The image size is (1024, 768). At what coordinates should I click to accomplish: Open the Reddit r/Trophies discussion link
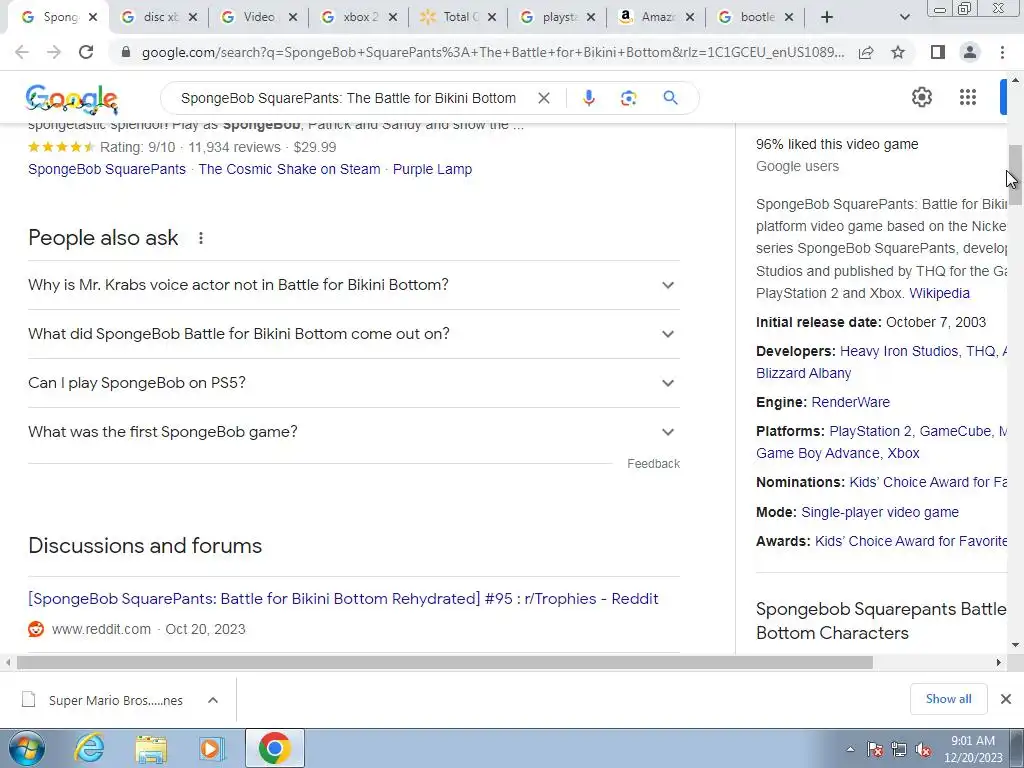[344, 599]
